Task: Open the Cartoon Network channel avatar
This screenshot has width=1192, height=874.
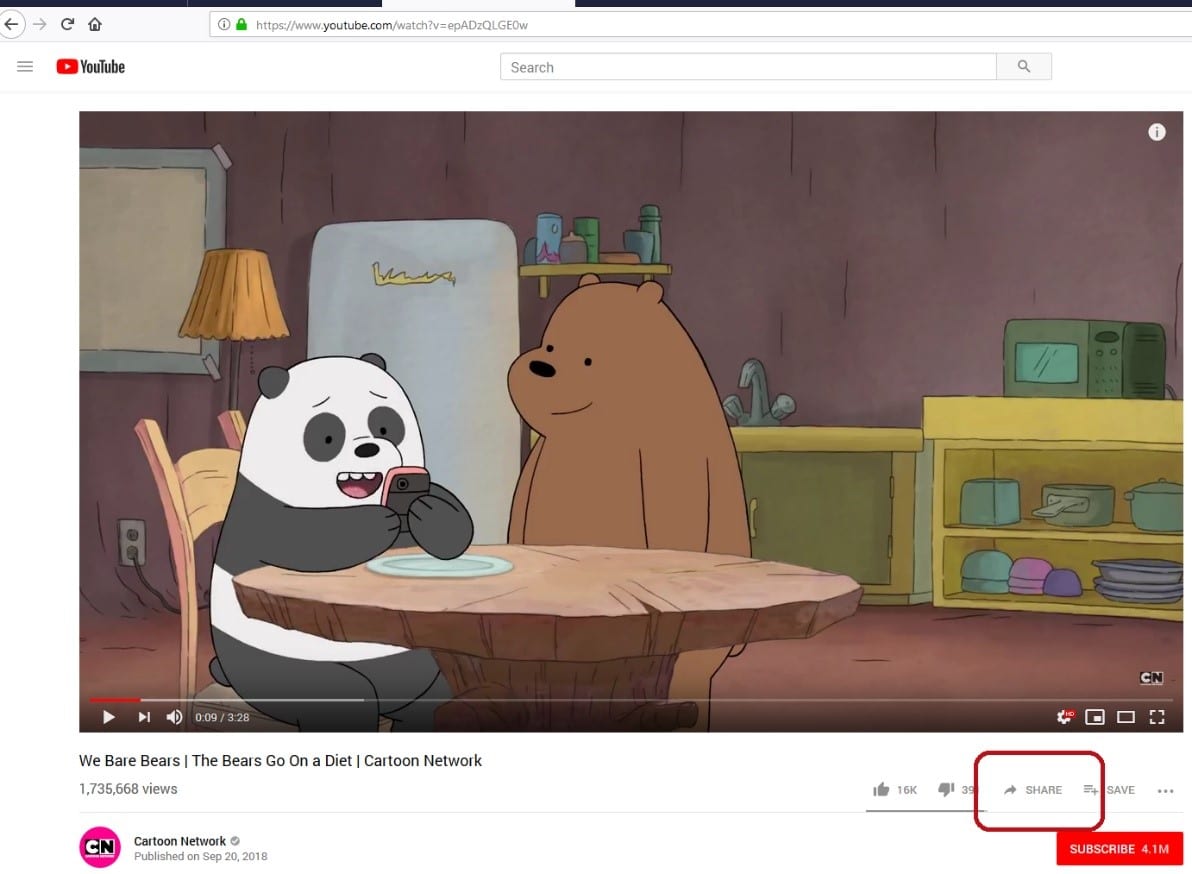Action: (x=100, y=847)
